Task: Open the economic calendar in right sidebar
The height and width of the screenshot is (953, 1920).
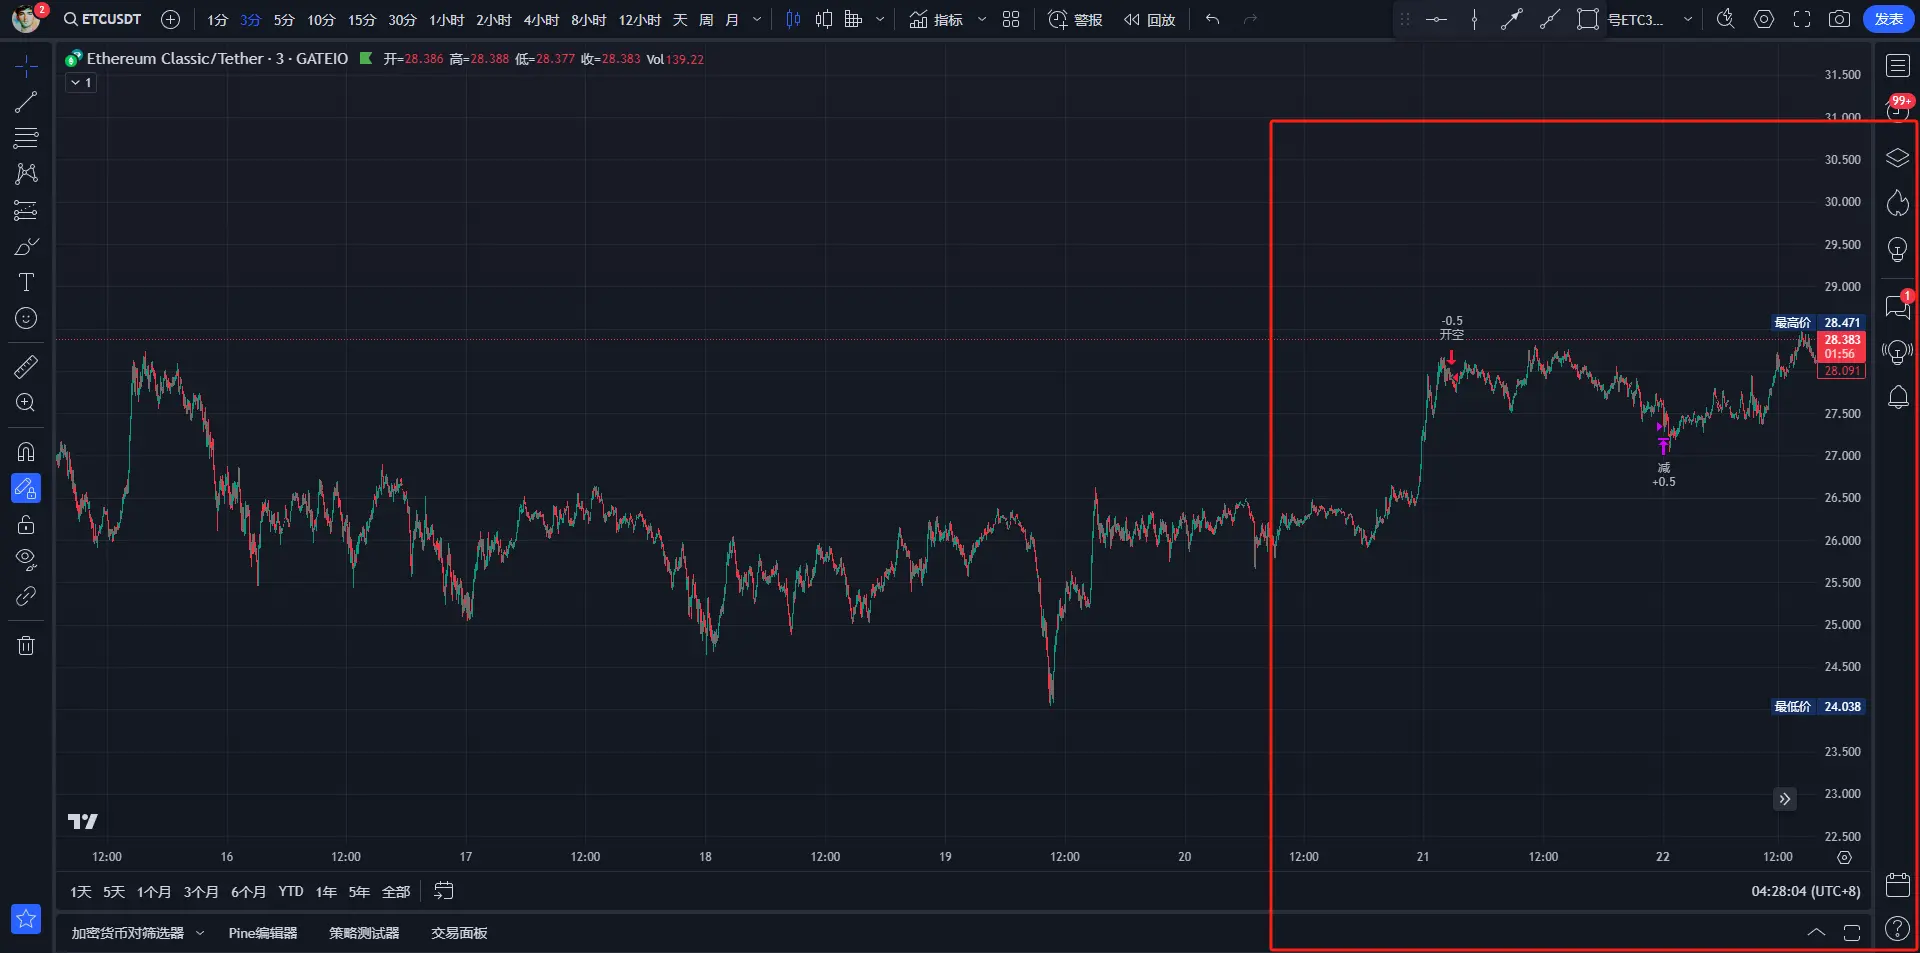Action: (x=1897, y=885)
